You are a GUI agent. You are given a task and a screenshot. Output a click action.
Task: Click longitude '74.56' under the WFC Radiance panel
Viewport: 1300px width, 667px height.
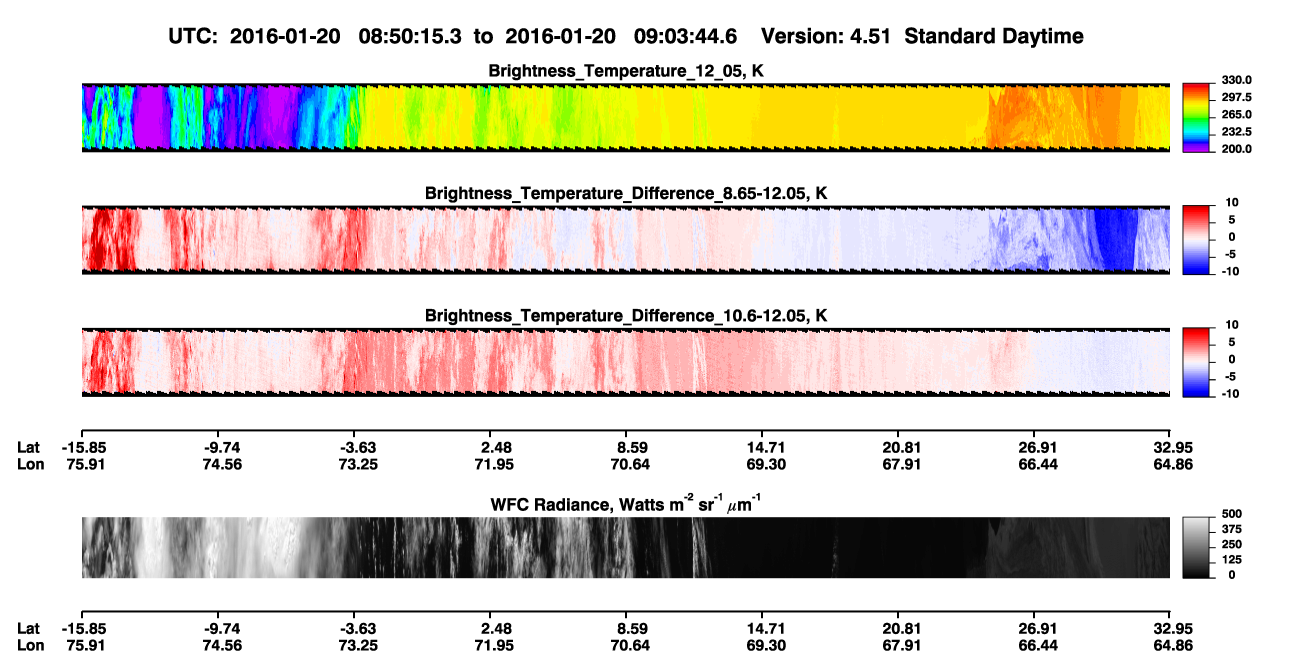click(x=224, y=644)
